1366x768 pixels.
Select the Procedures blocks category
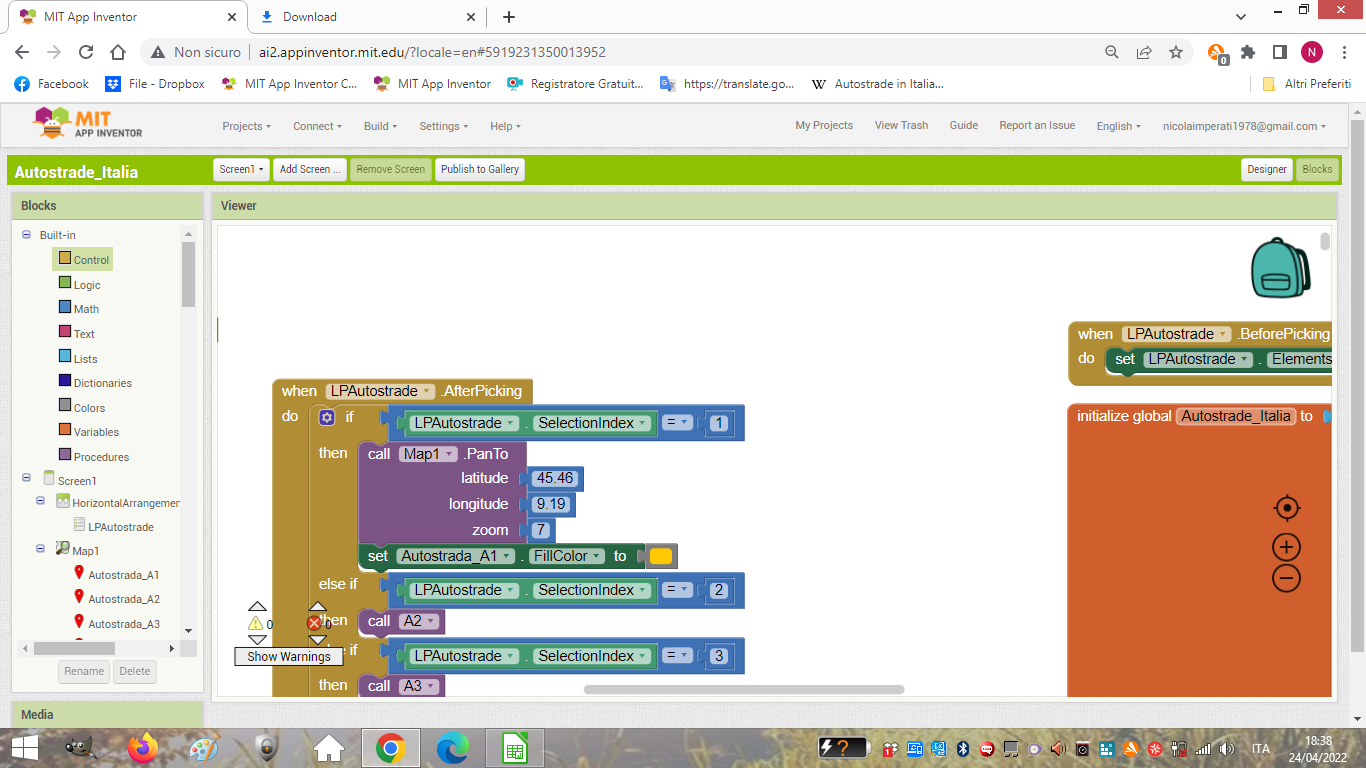pos(94,456)
